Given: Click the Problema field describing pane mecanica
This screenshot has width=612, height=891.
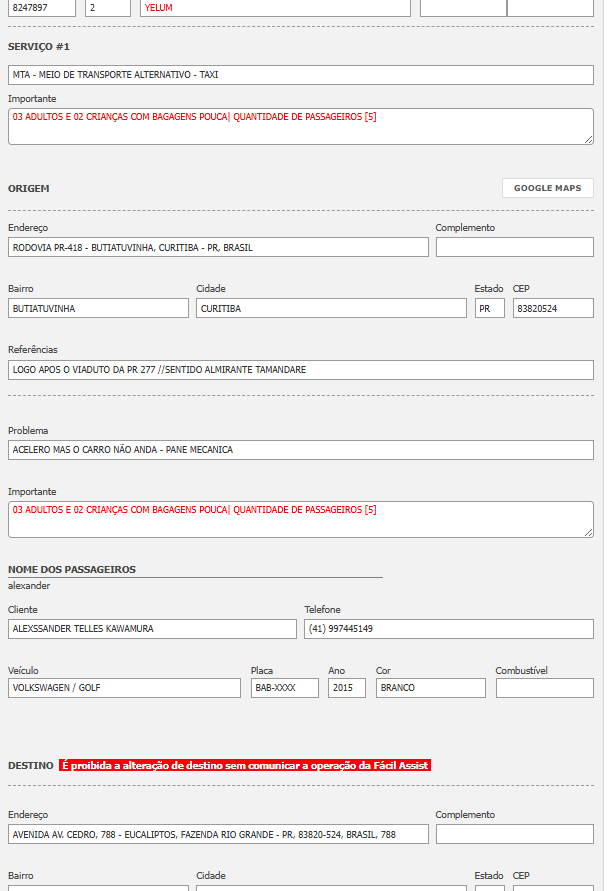Looking at the screenshot, I should (300, 450).
